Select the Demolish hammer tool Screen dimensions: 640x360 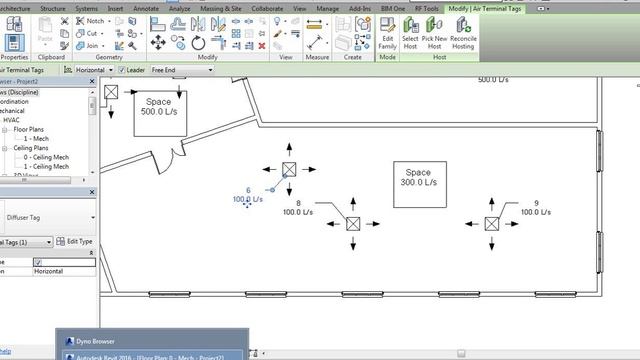pos(132,46)
